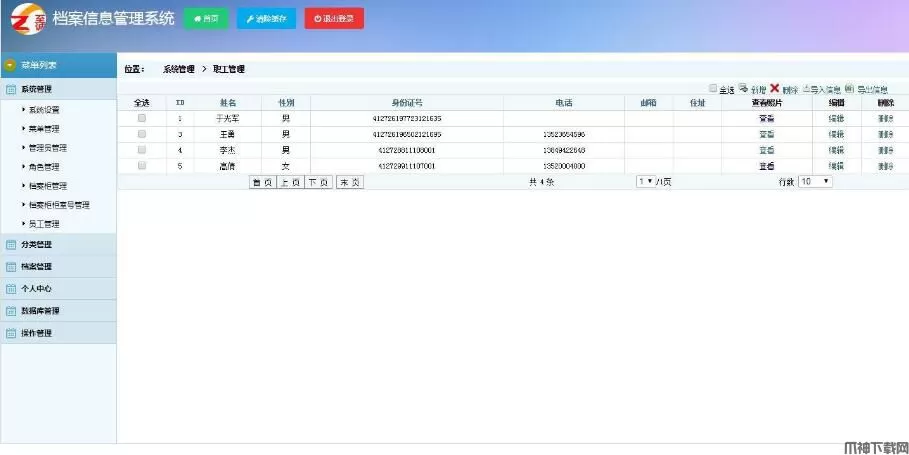Click the calendar icon beside 分类管理
Viewport: 909px width, 455px height.
coord(11,245)
